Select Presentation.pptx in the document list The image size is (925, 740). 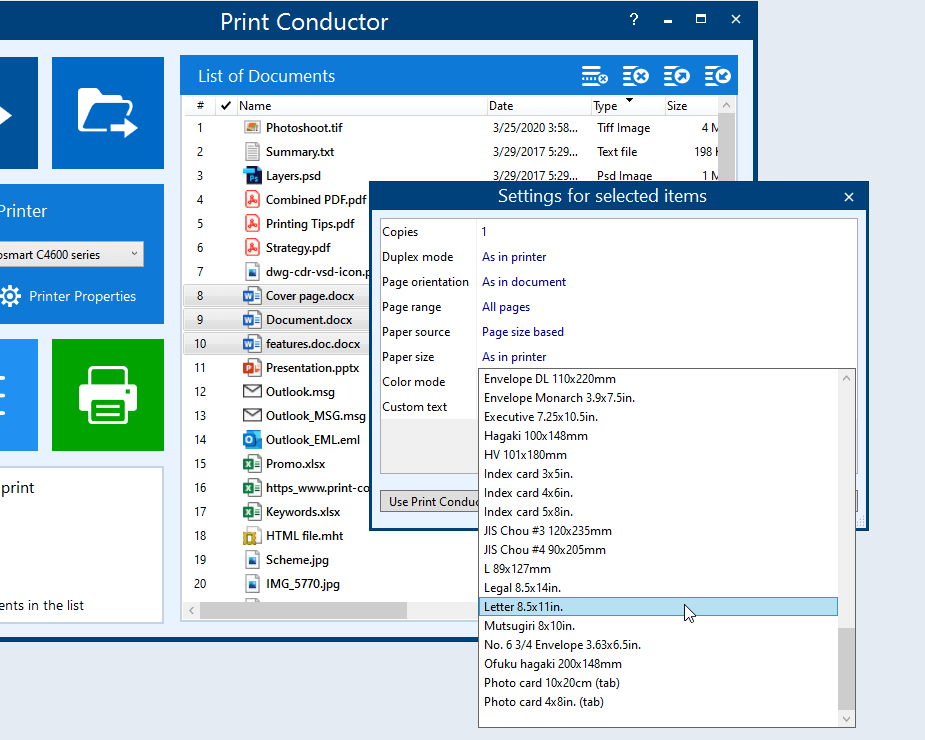coord(312,368)
